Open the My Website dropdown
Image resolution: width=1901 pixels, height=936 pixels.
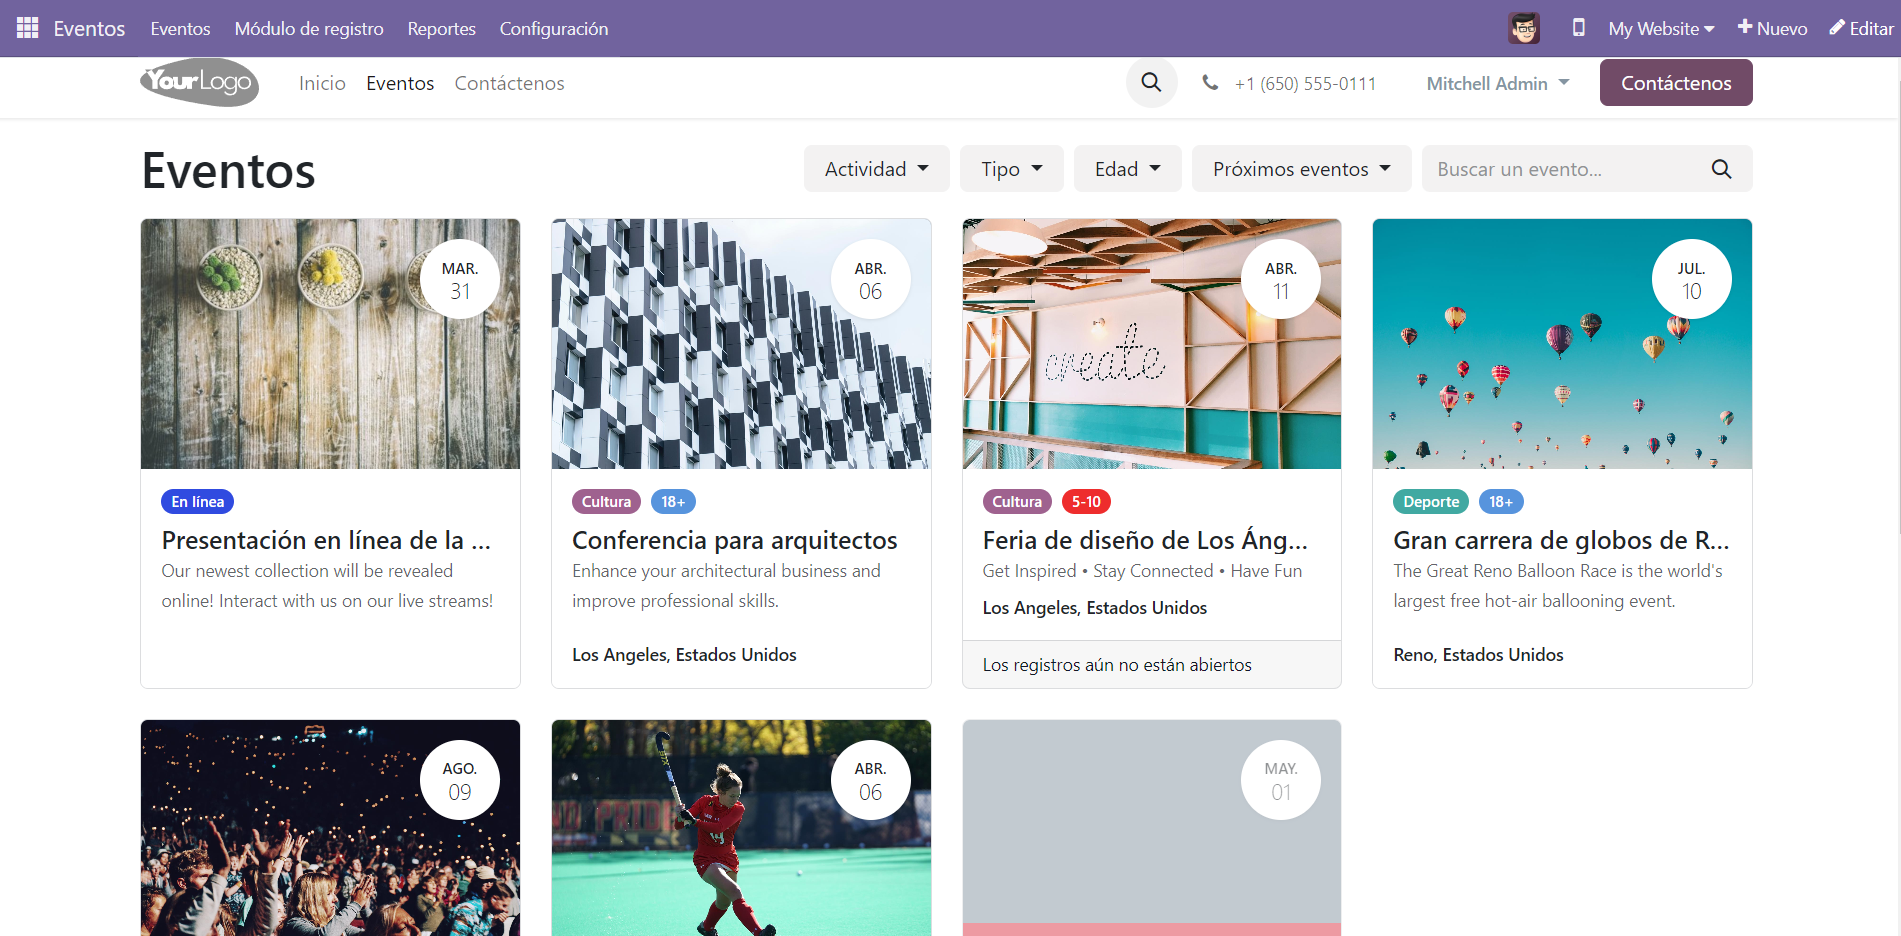1661,28
